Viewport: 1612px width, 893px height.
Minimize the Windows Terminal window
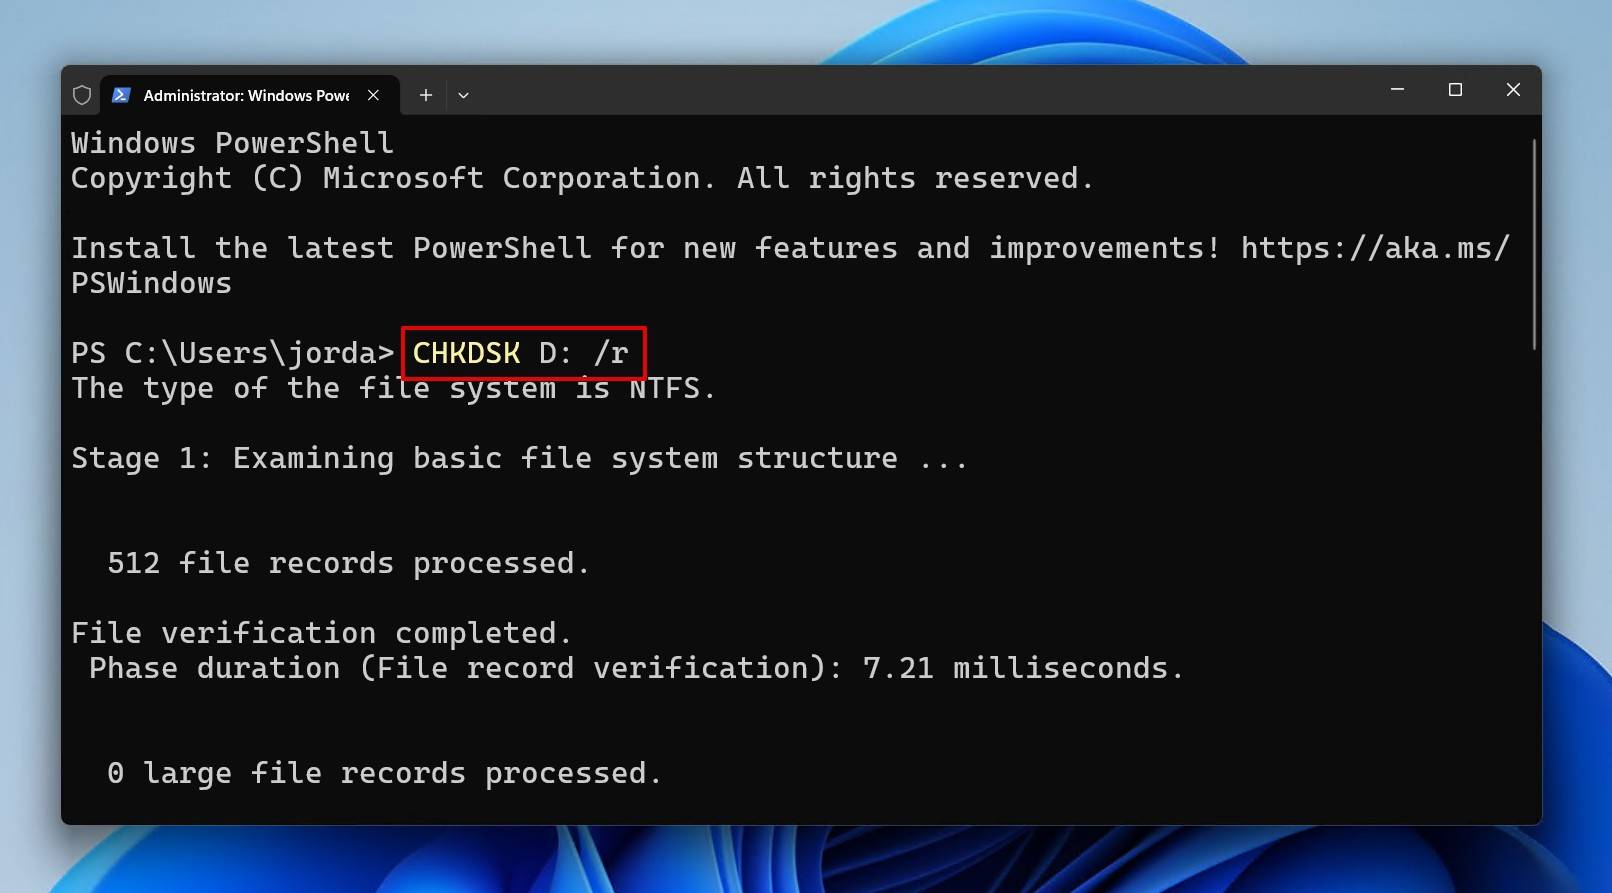(1396, 89)
